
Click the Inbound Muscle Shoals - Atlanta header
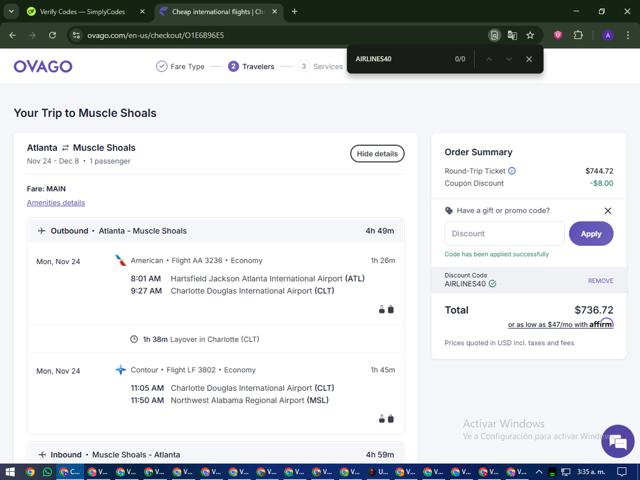coord(216,454)
